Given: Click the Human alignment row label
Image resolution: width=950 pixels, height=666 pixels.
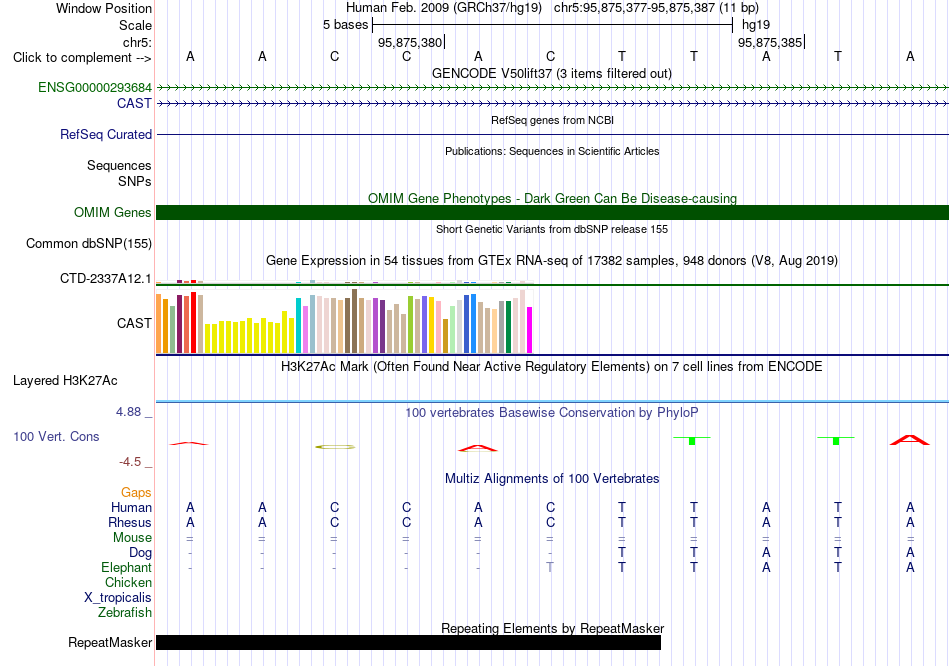Looking at the screenshot, I should (x=131, y=507).
